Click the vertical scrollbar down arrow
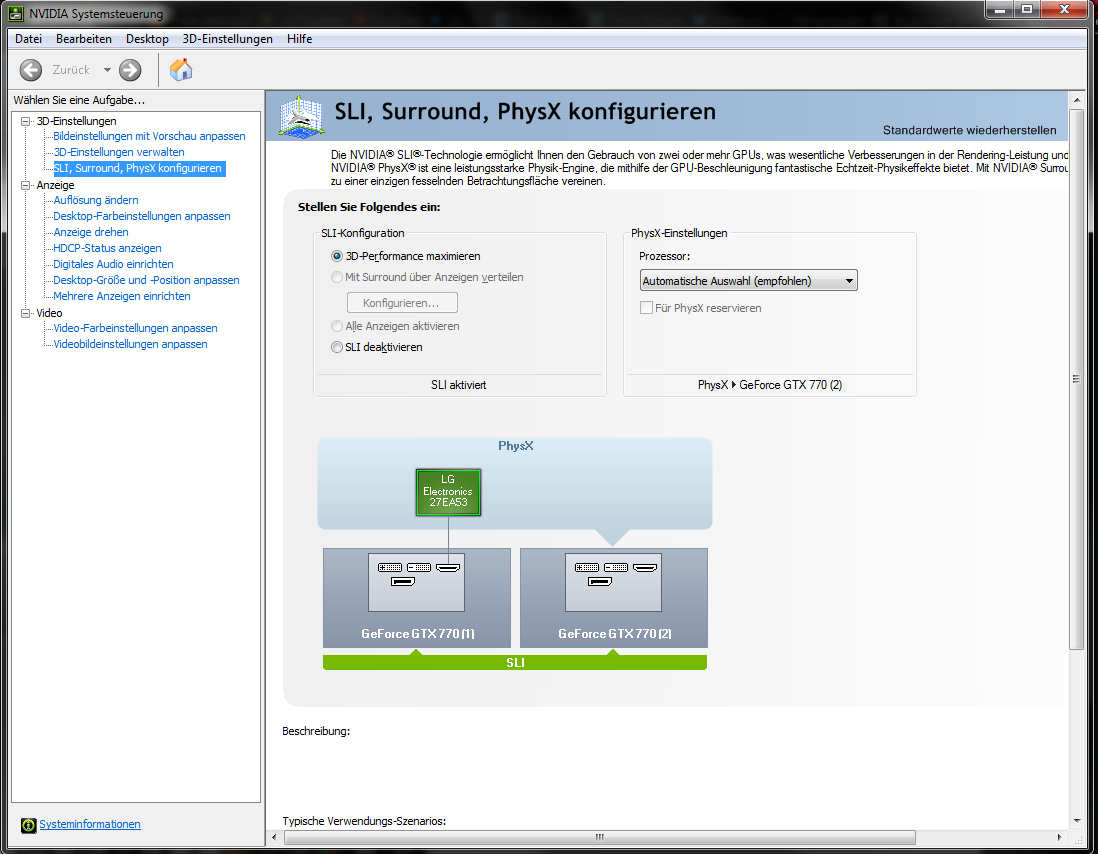 click(x=1077, y=821)
